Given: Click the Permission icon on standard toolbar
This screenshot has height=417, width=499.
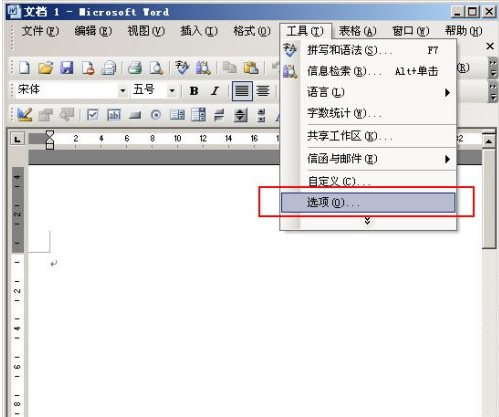Looking at the screenshot, I should click(x=88, y=68).
